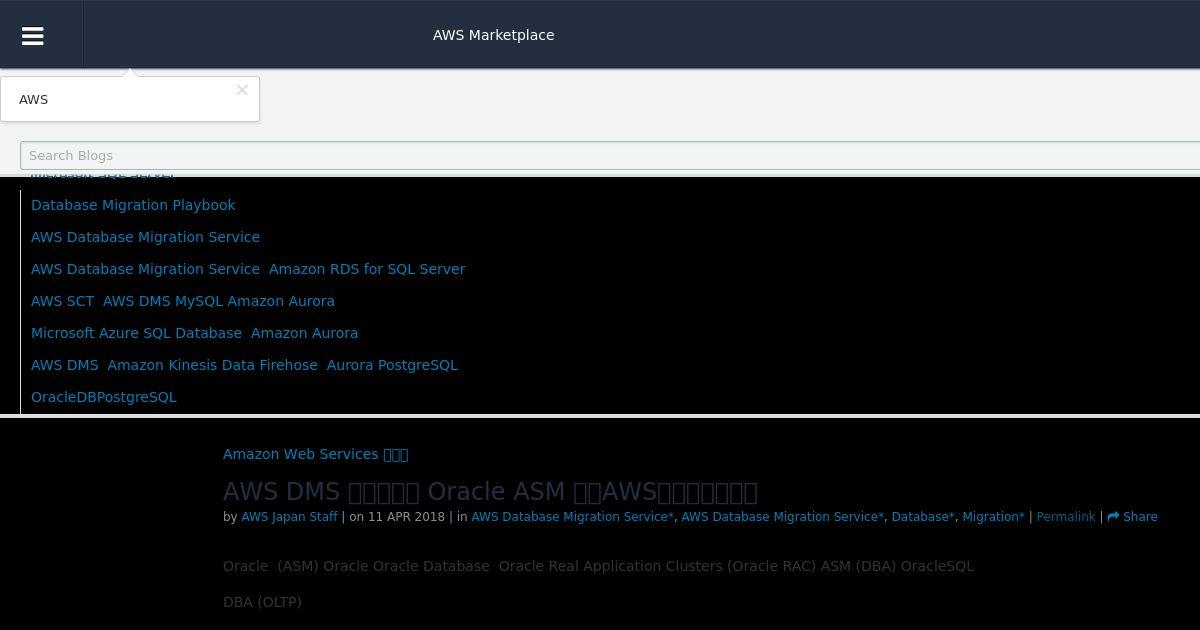
Task: Open the standalone AWS Database Migration Service link
Action: pos(145,237)
